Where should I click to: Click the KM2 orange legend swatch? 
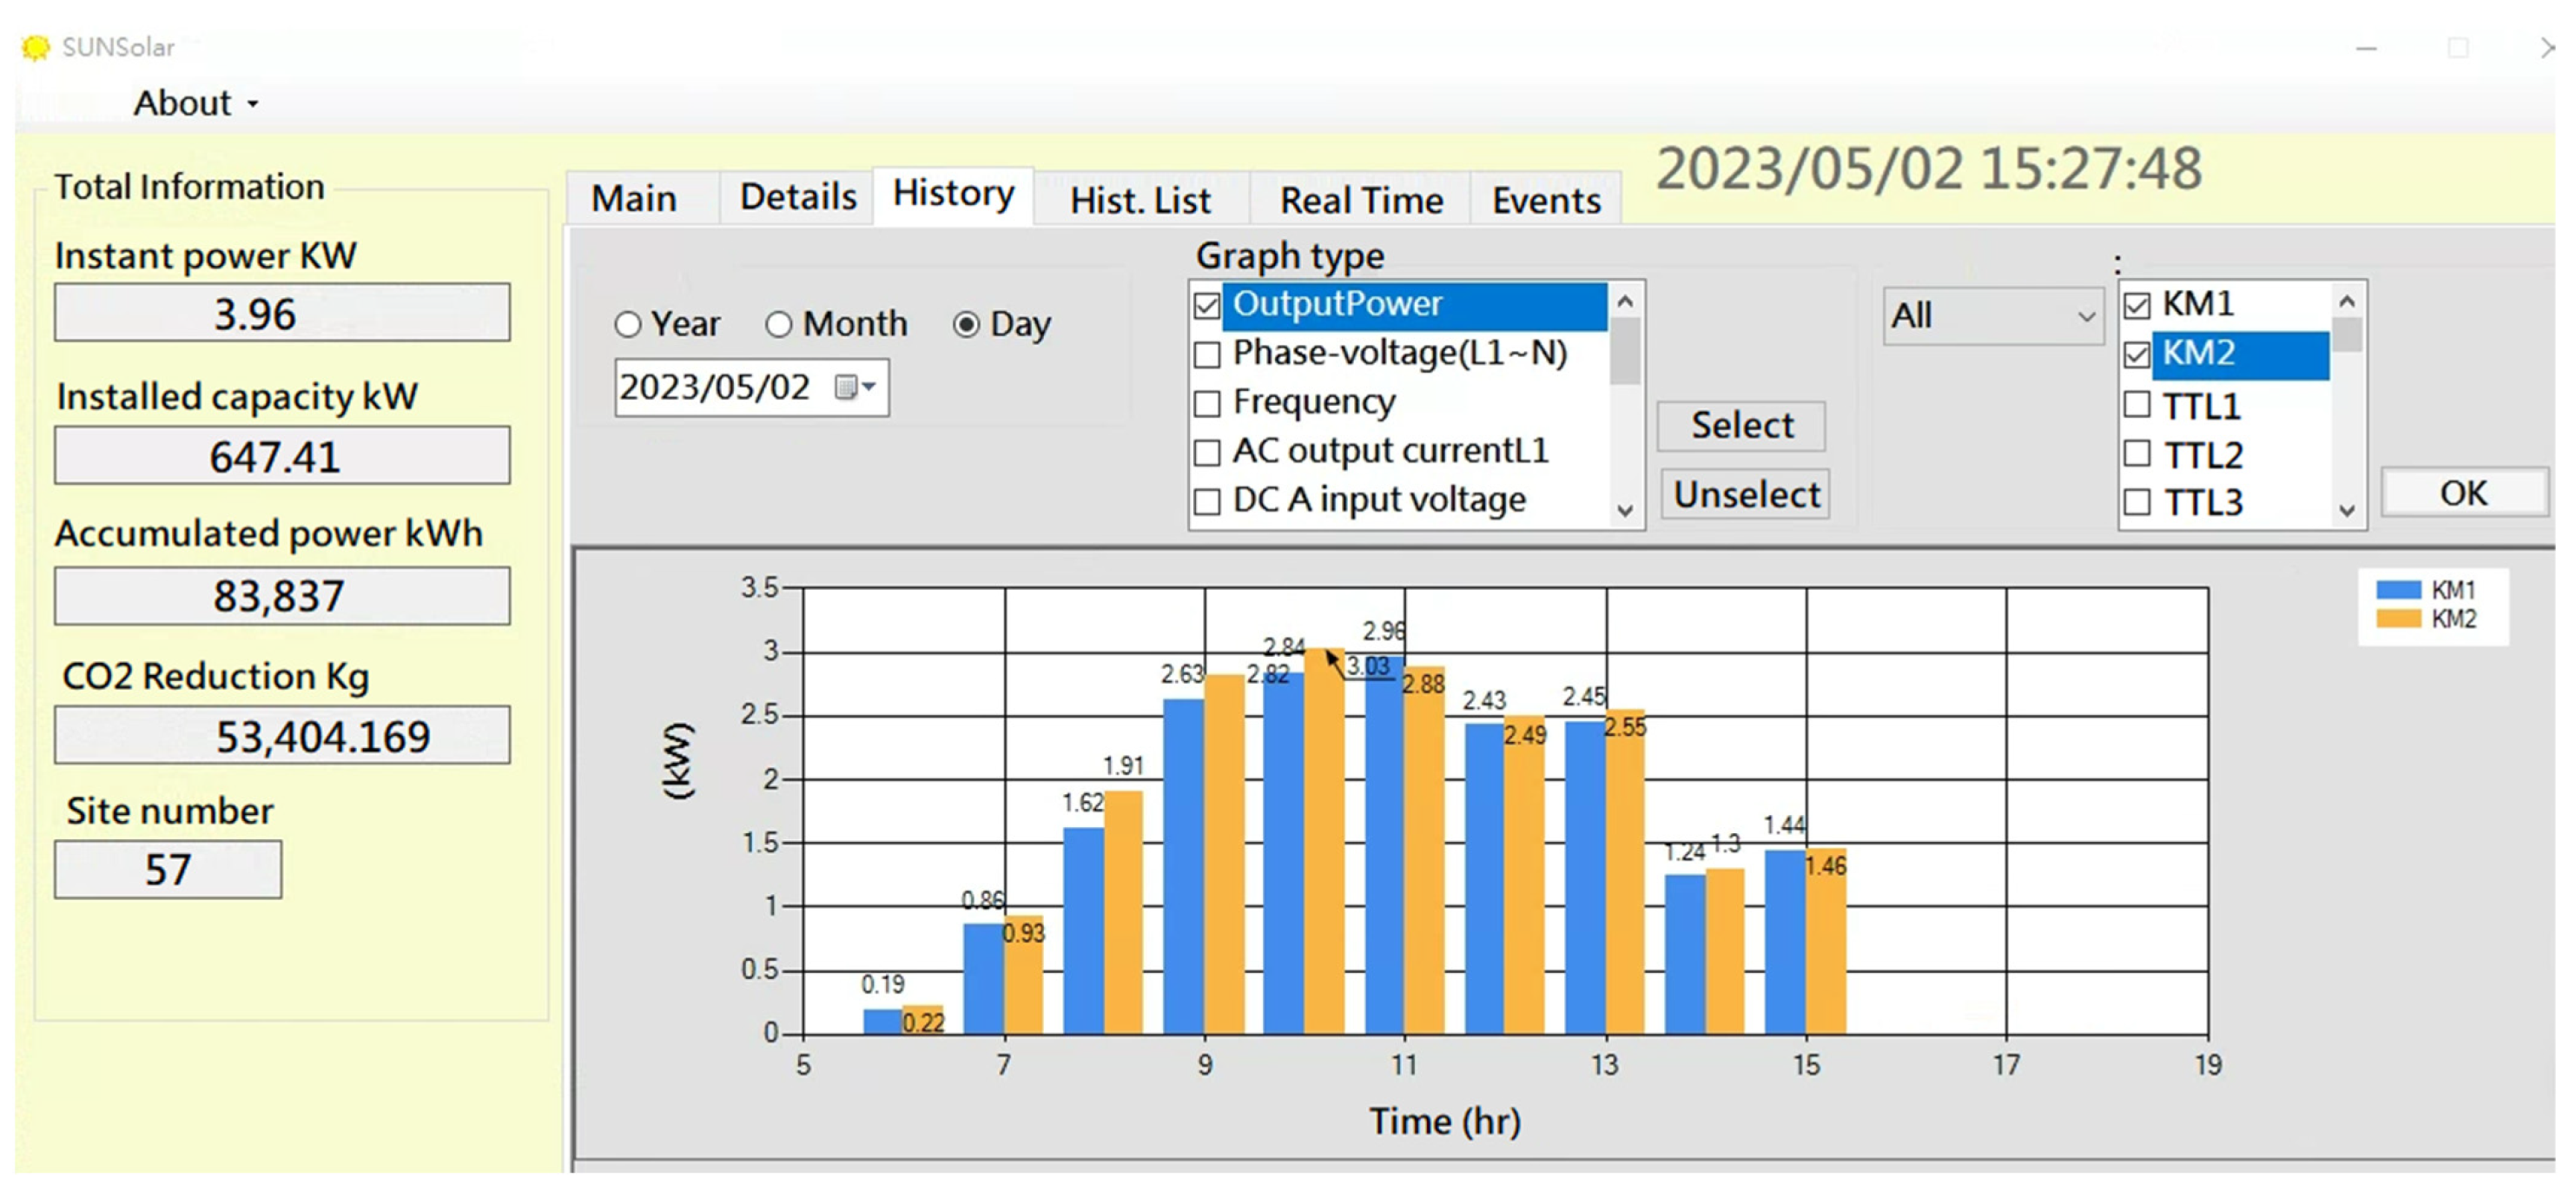click(2398, 619)
